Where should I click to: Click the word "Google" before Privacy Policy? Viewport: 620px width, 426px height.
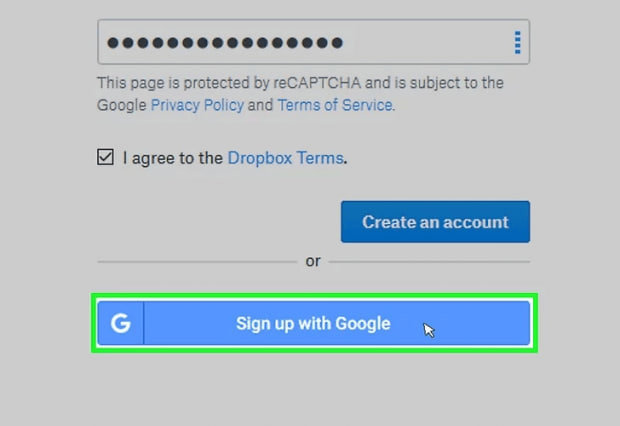coord(122,104)
